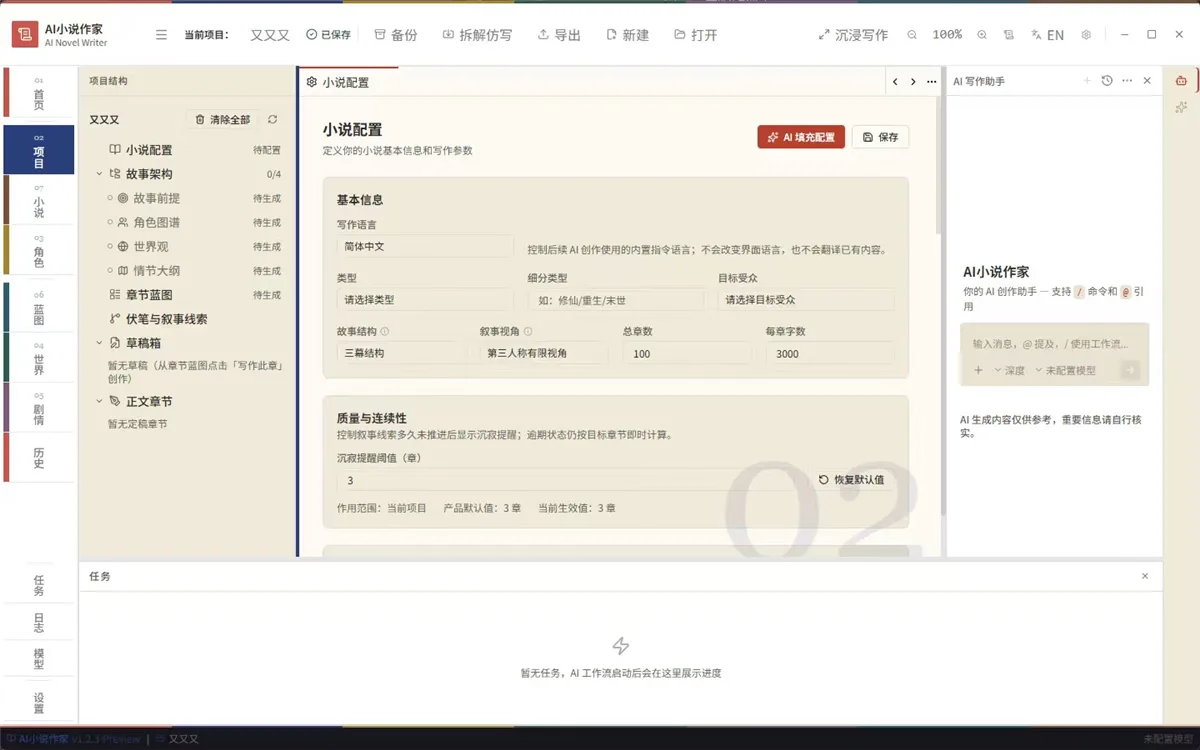Open the 类型 dropdown
Screen dimensions: 1200x750
(425, 299)
